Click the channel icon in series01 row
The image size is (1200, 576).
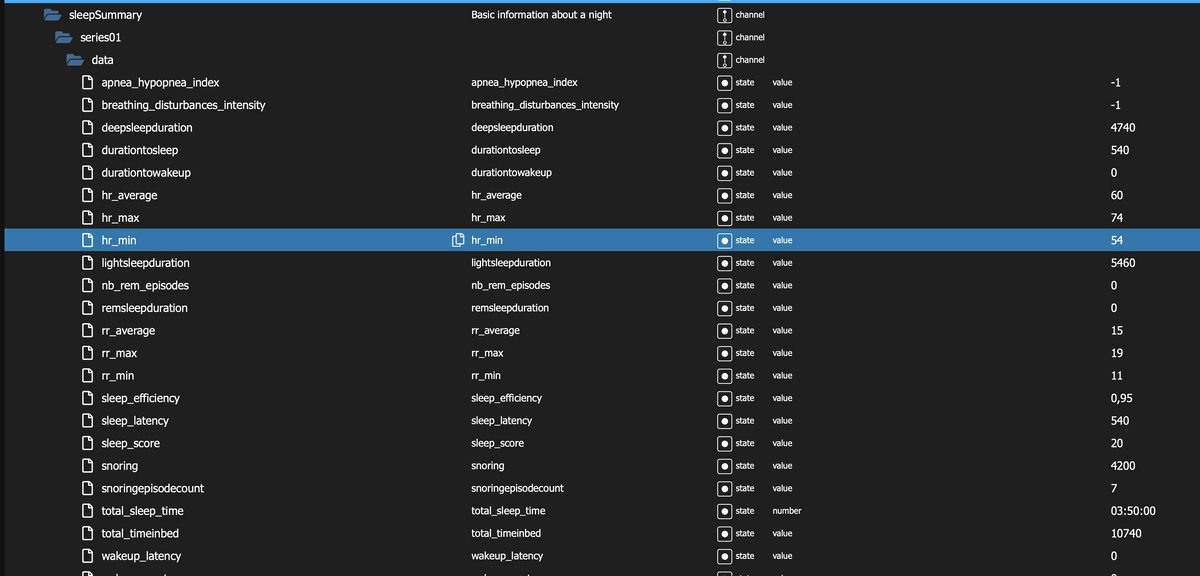pyautogui.click(x=724, y=37)
